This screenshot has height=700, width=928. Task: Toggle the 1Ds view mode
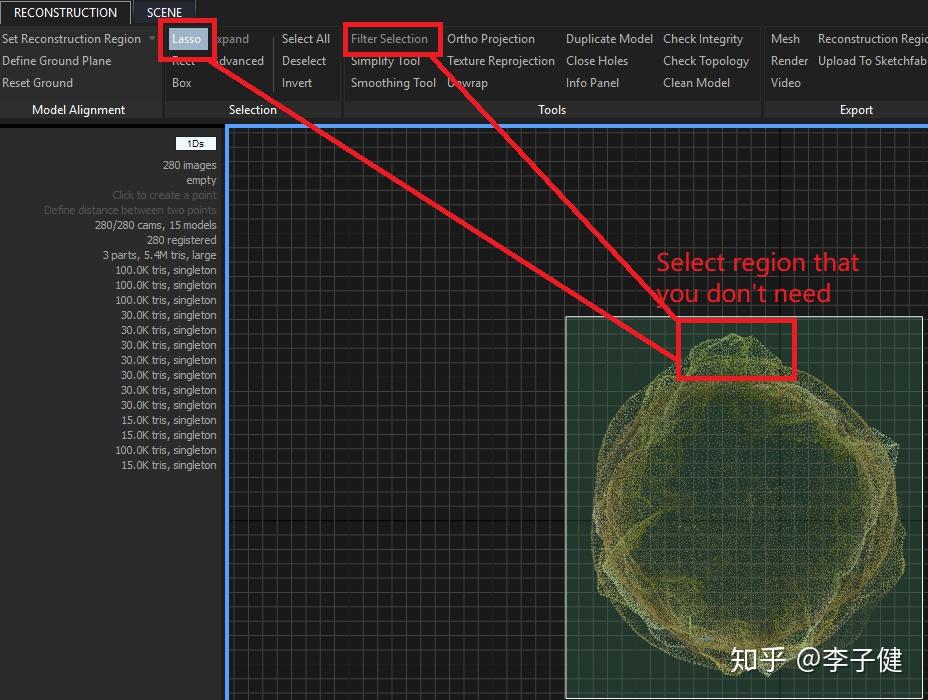click(x=195, y=143)
